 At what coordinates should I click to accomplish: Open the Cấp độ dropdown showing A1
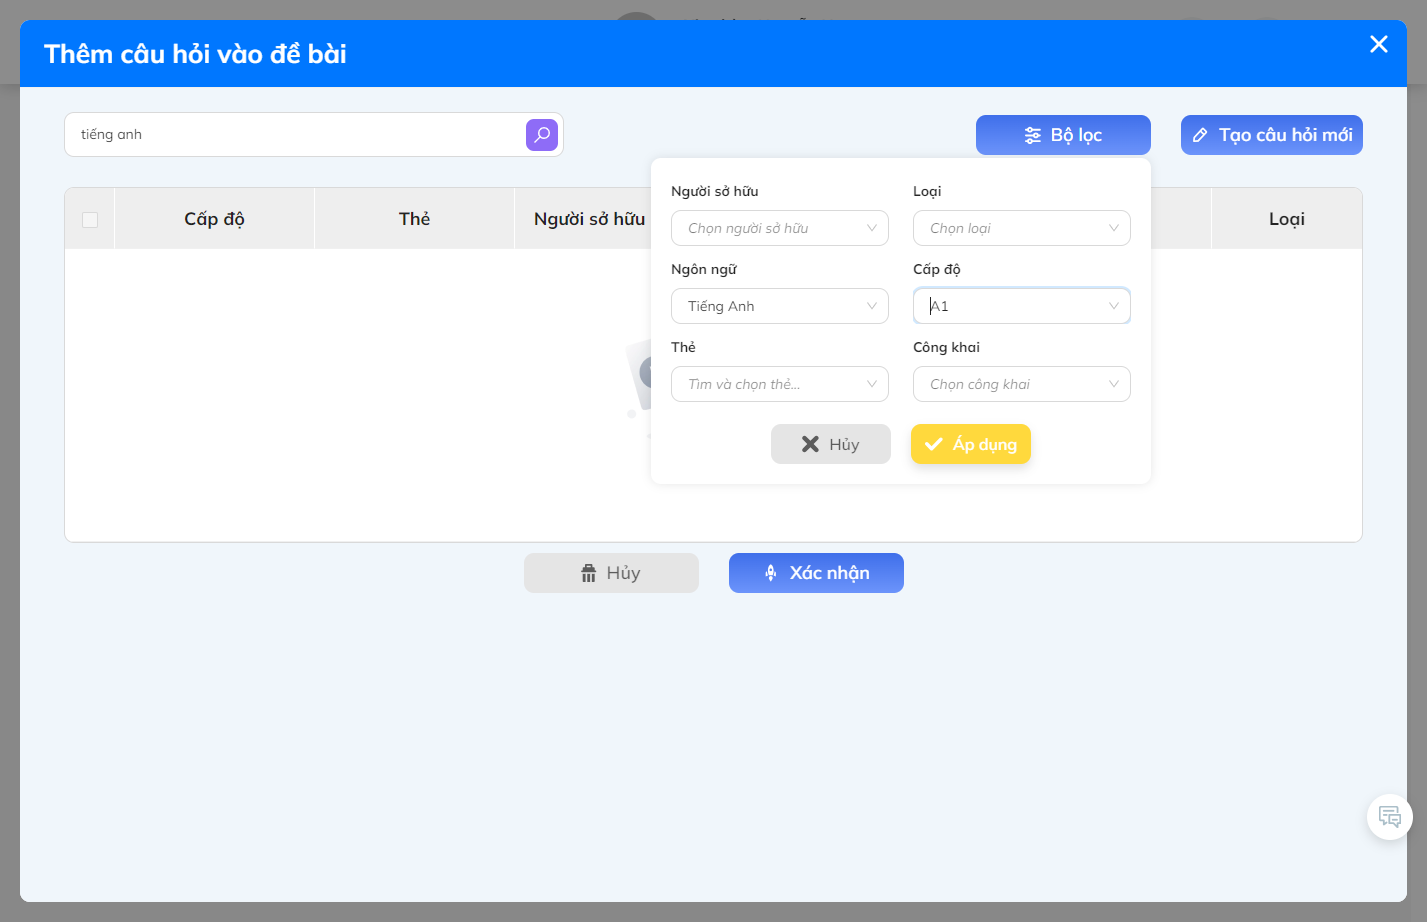(1021, 306)
